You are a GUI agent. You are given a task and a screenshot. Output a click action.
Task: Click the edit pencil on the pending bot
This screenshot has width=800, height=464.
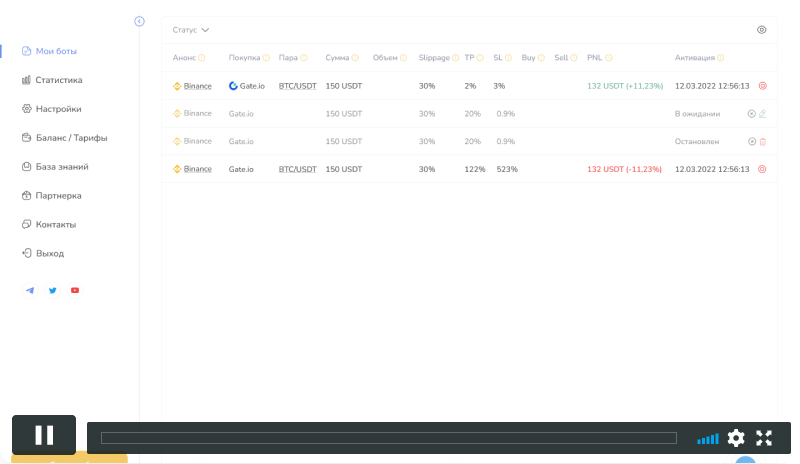click(763, 114)
